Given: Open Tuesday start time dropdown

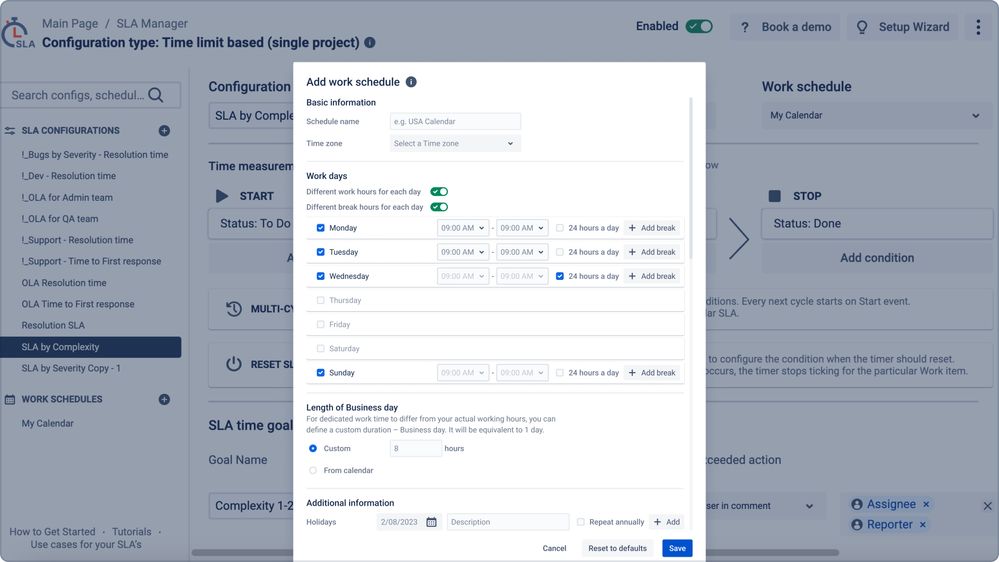Looking at the screenshot, I should (463, 252).
